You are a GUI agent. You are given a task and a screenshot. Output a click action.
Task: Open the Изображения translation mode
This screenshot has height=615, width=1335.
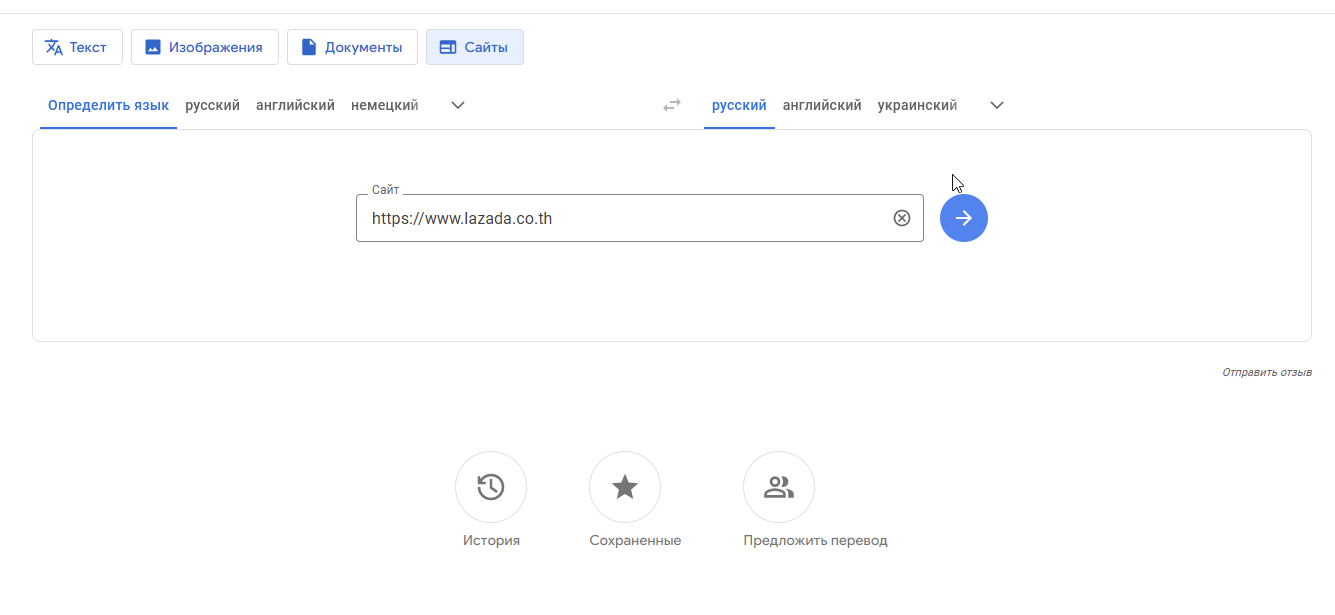click(x=205, y=47)
